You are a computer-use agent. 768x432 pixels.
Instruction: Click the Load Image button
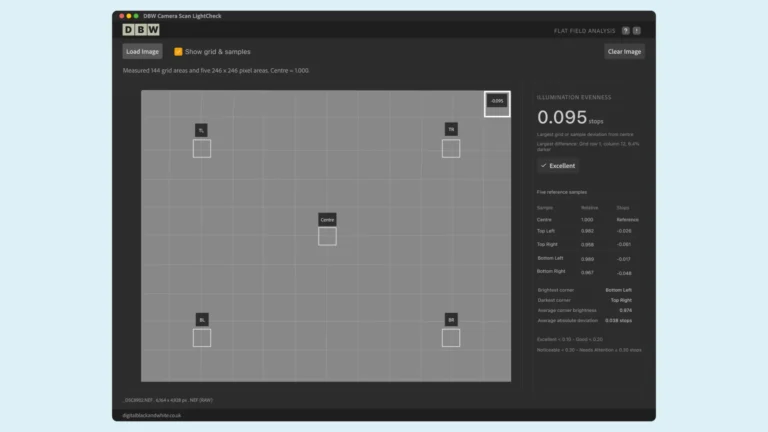tap(142, 51)
